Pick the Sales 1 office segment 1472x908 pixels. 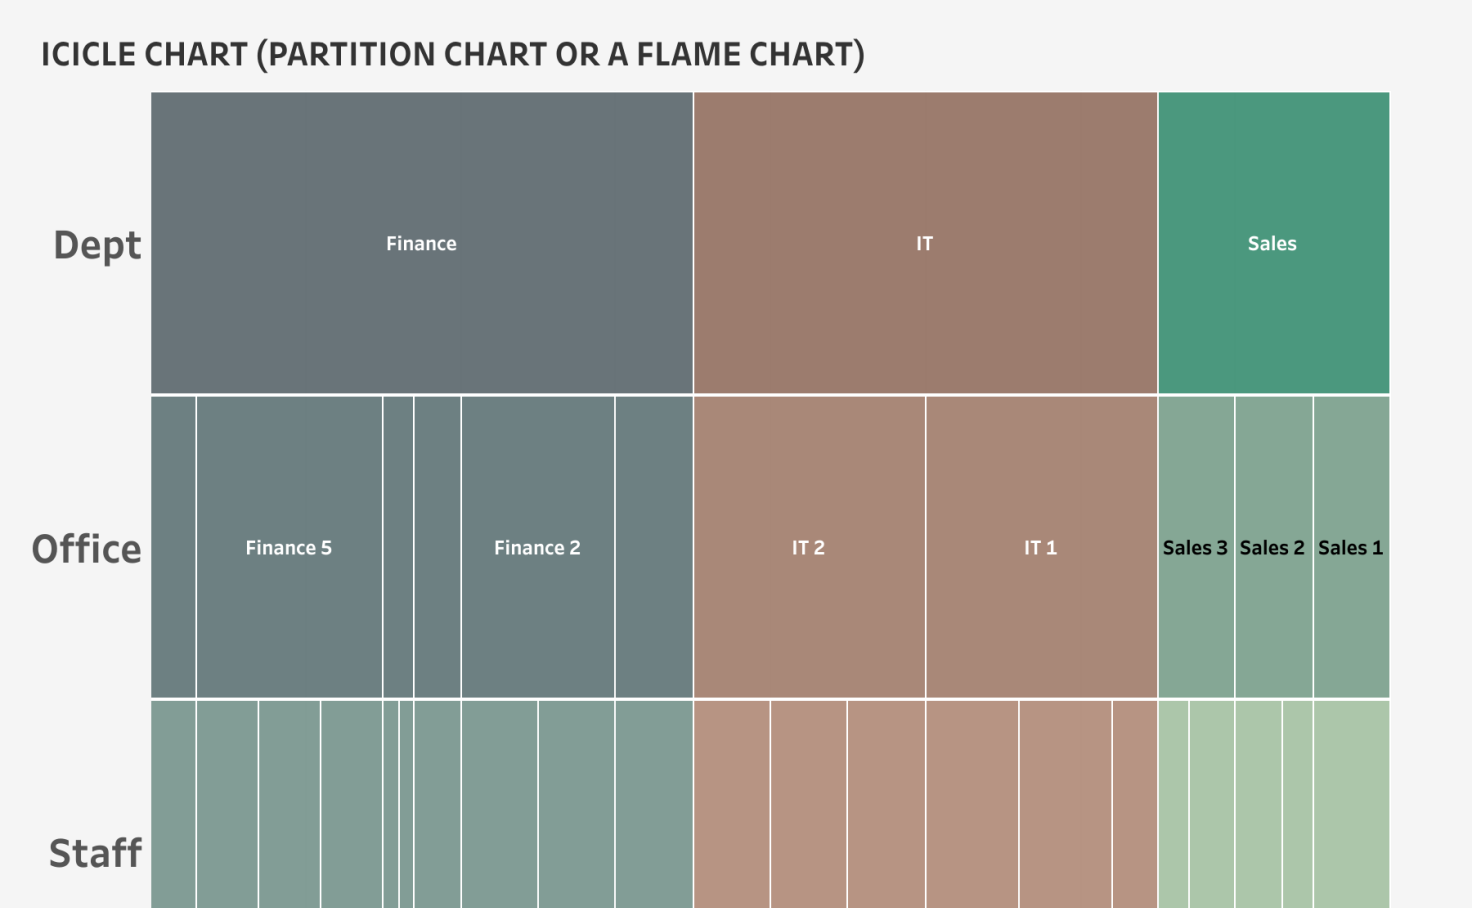click(x=1350, y=547)
